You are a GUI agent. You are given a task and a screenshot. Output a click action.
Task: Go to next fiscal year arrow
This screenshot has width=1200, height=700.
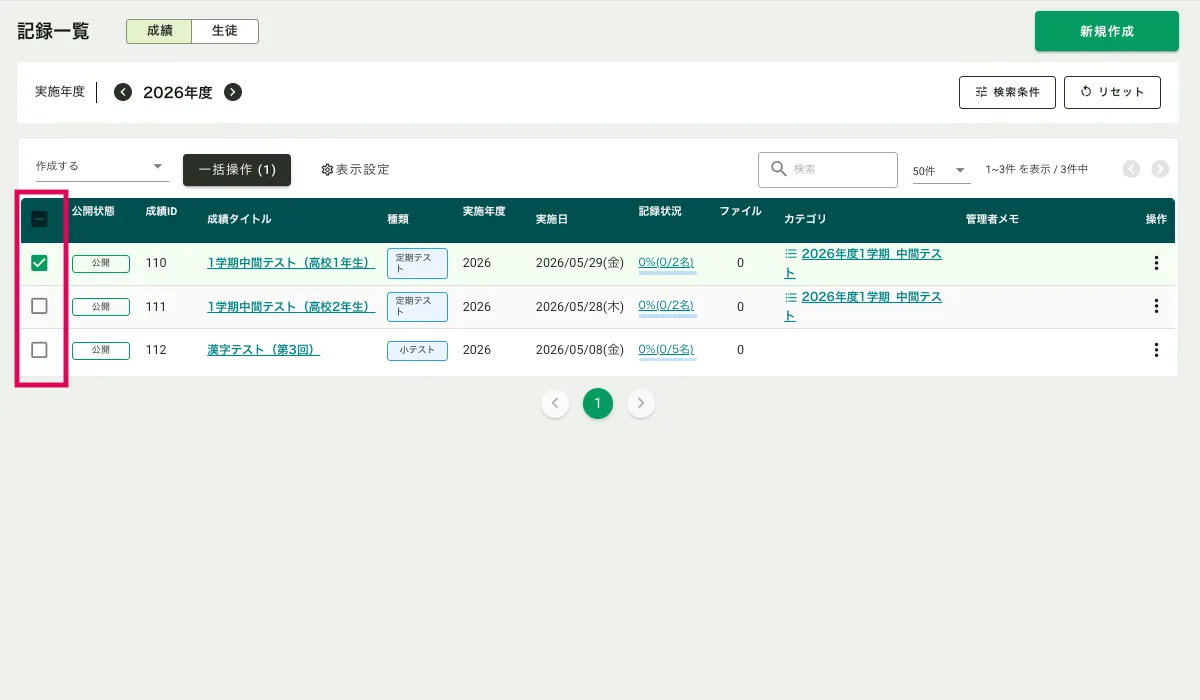click(233, 92)
